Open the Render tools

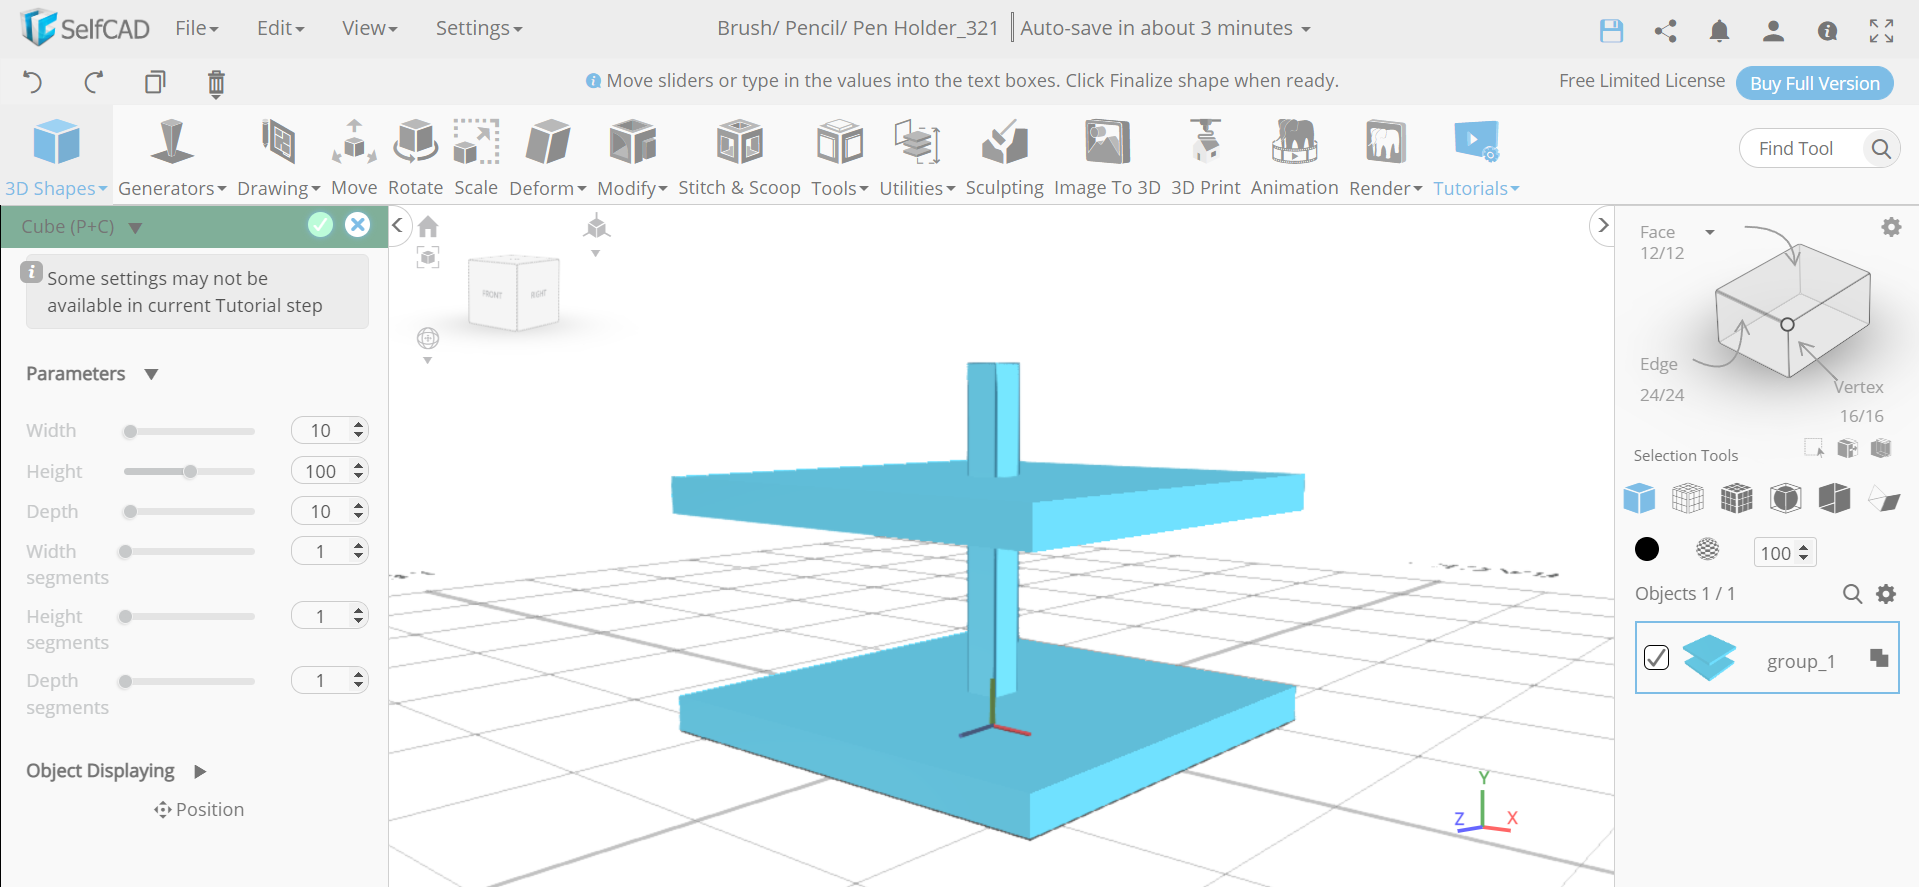click(1385, 156)
